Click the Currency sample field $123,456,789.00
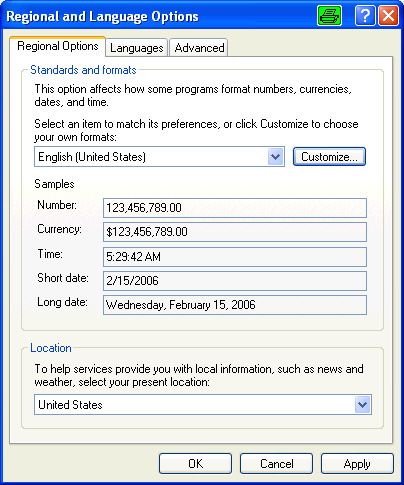 tap(235, 232)
